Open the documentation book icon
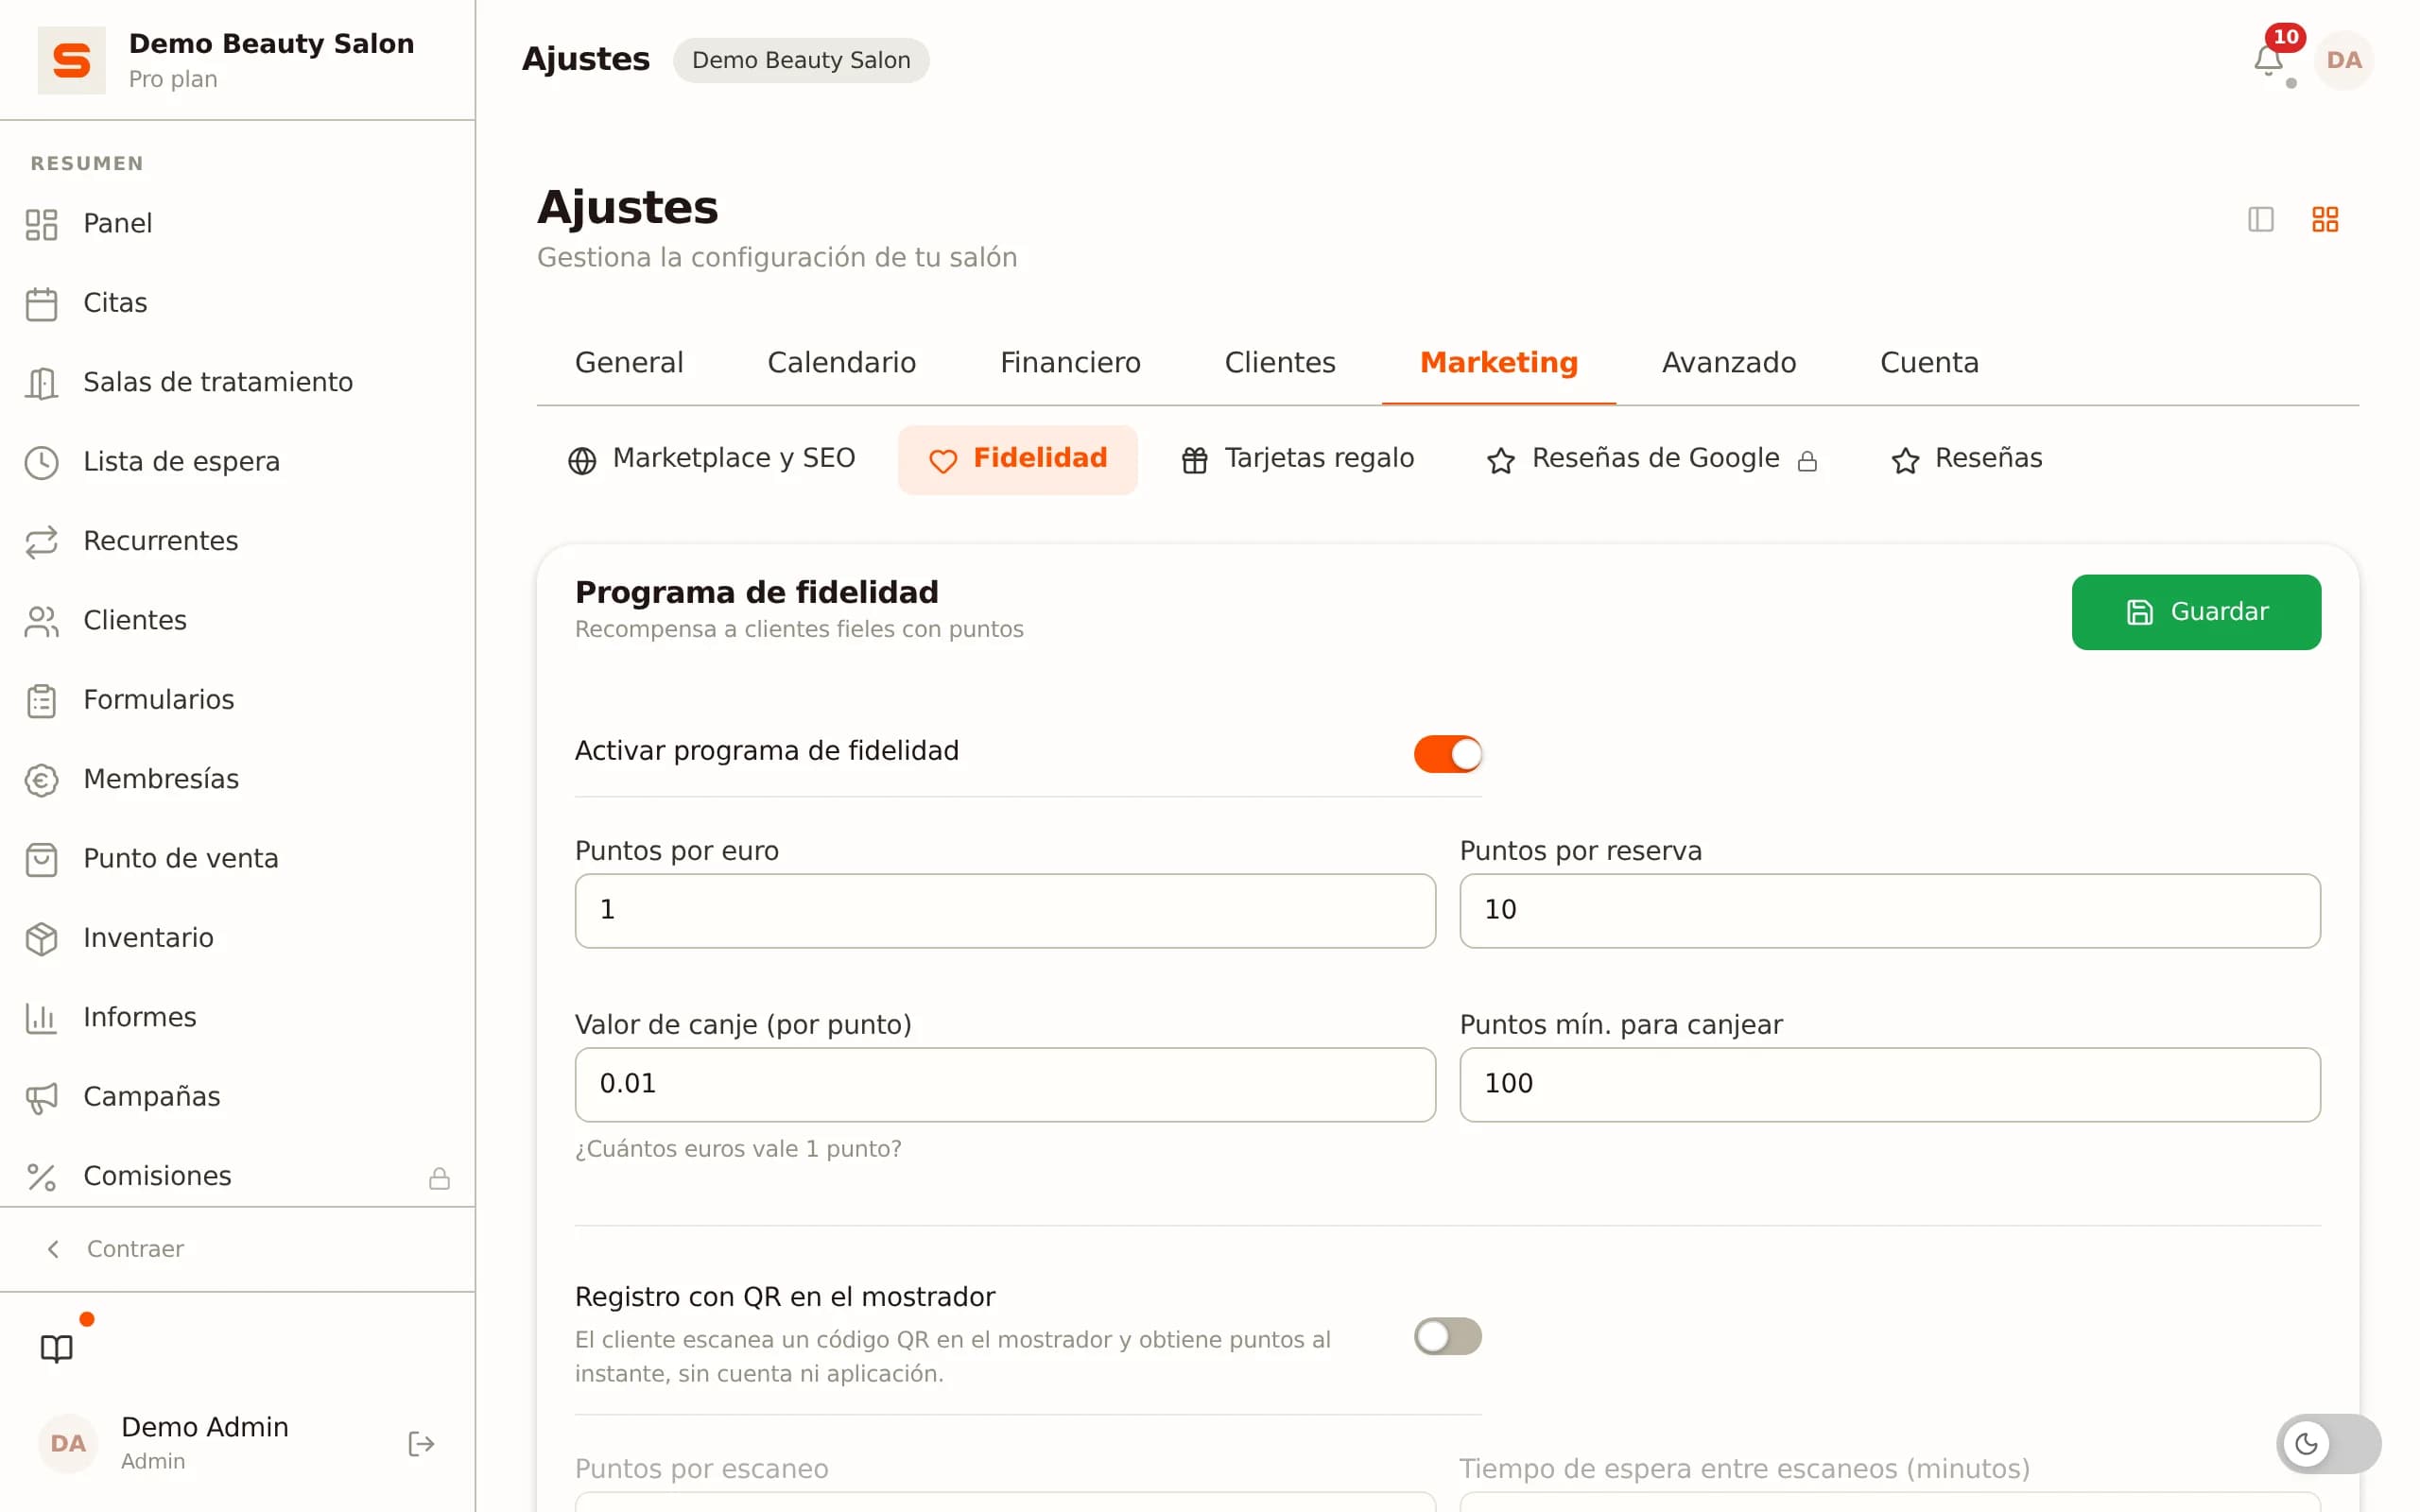Viewport: 2420px width, 1512px height. (57, 1348)
